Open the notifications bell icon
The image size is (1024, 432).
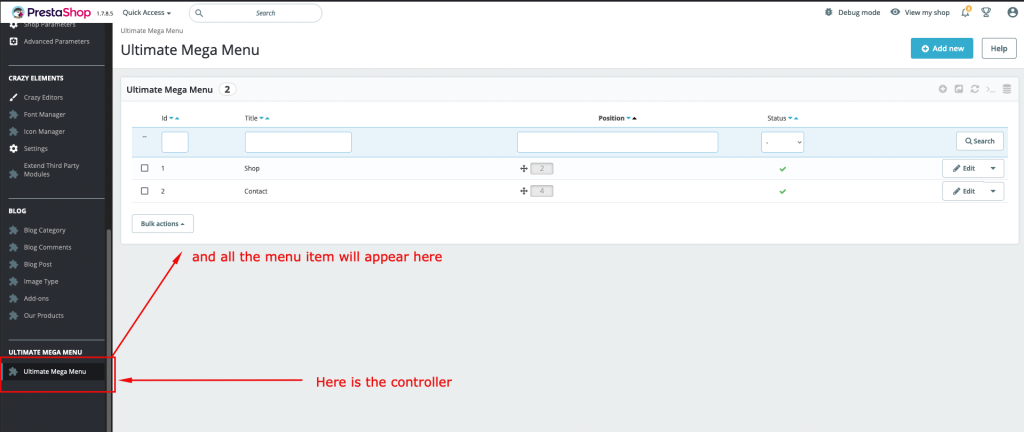(x=964, y=13)
